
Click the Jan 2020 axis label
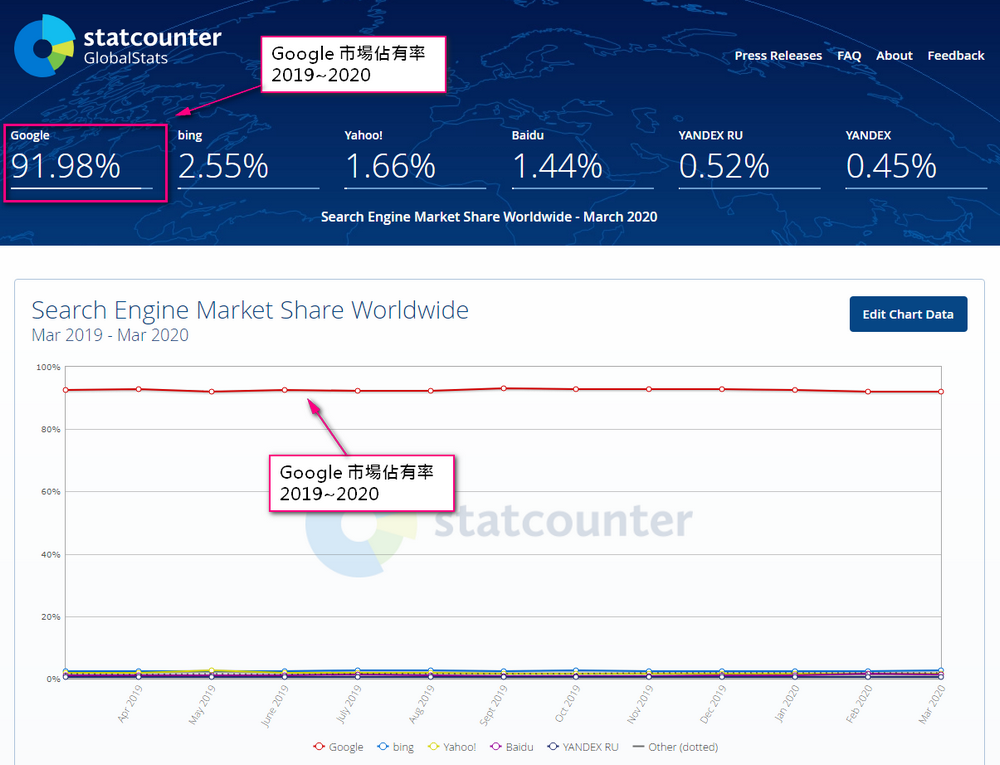pos(786,704)
